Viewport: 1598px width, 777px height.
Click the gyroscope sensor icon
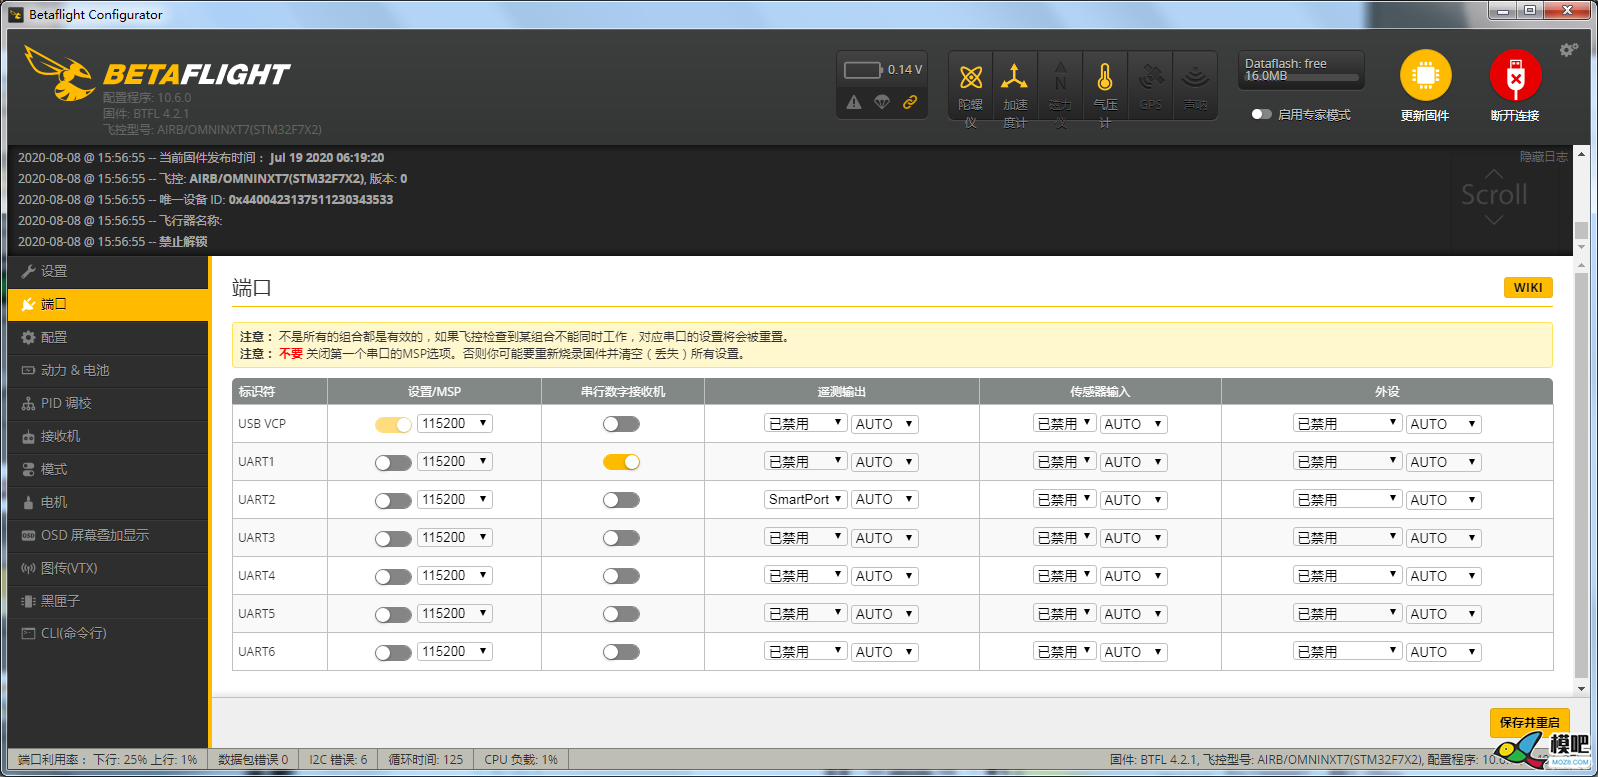point(970,77)
